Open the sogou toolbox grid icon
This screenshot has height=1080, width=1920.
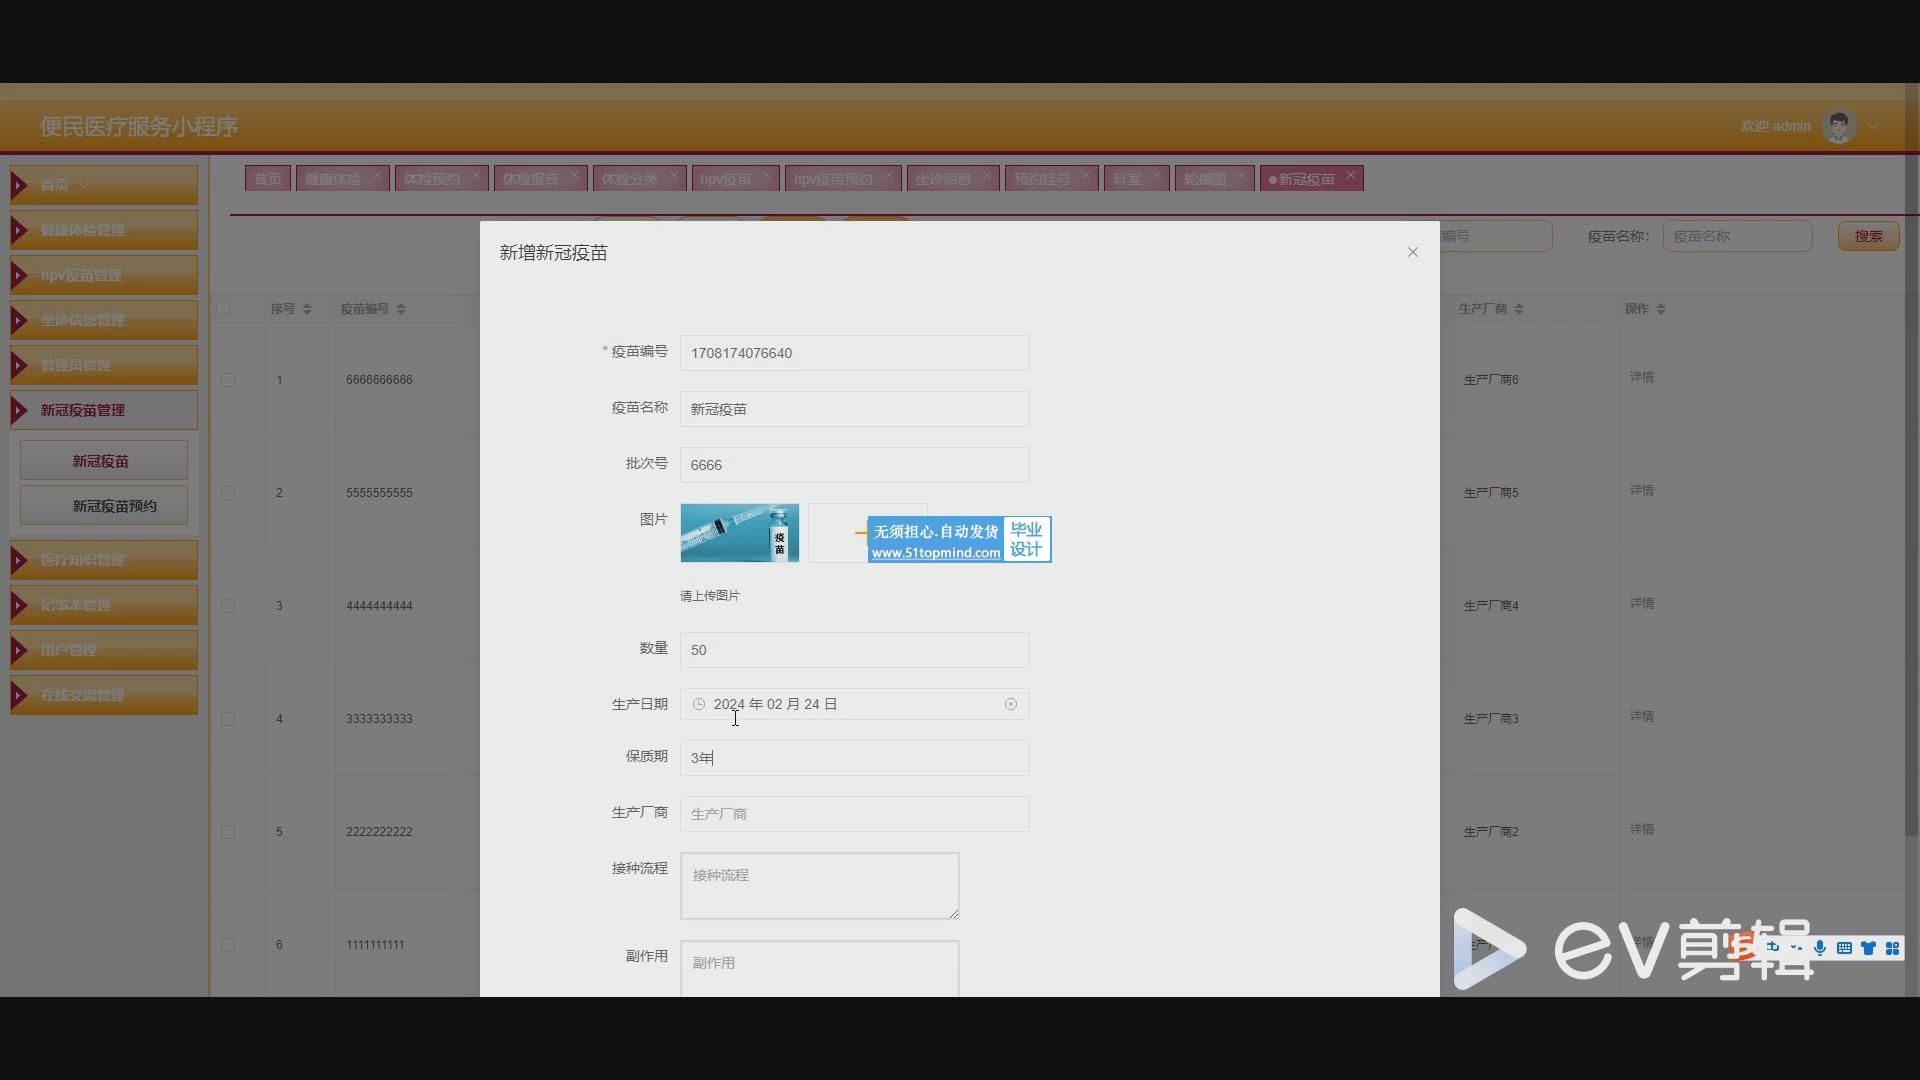click(x=1892, y=948)
